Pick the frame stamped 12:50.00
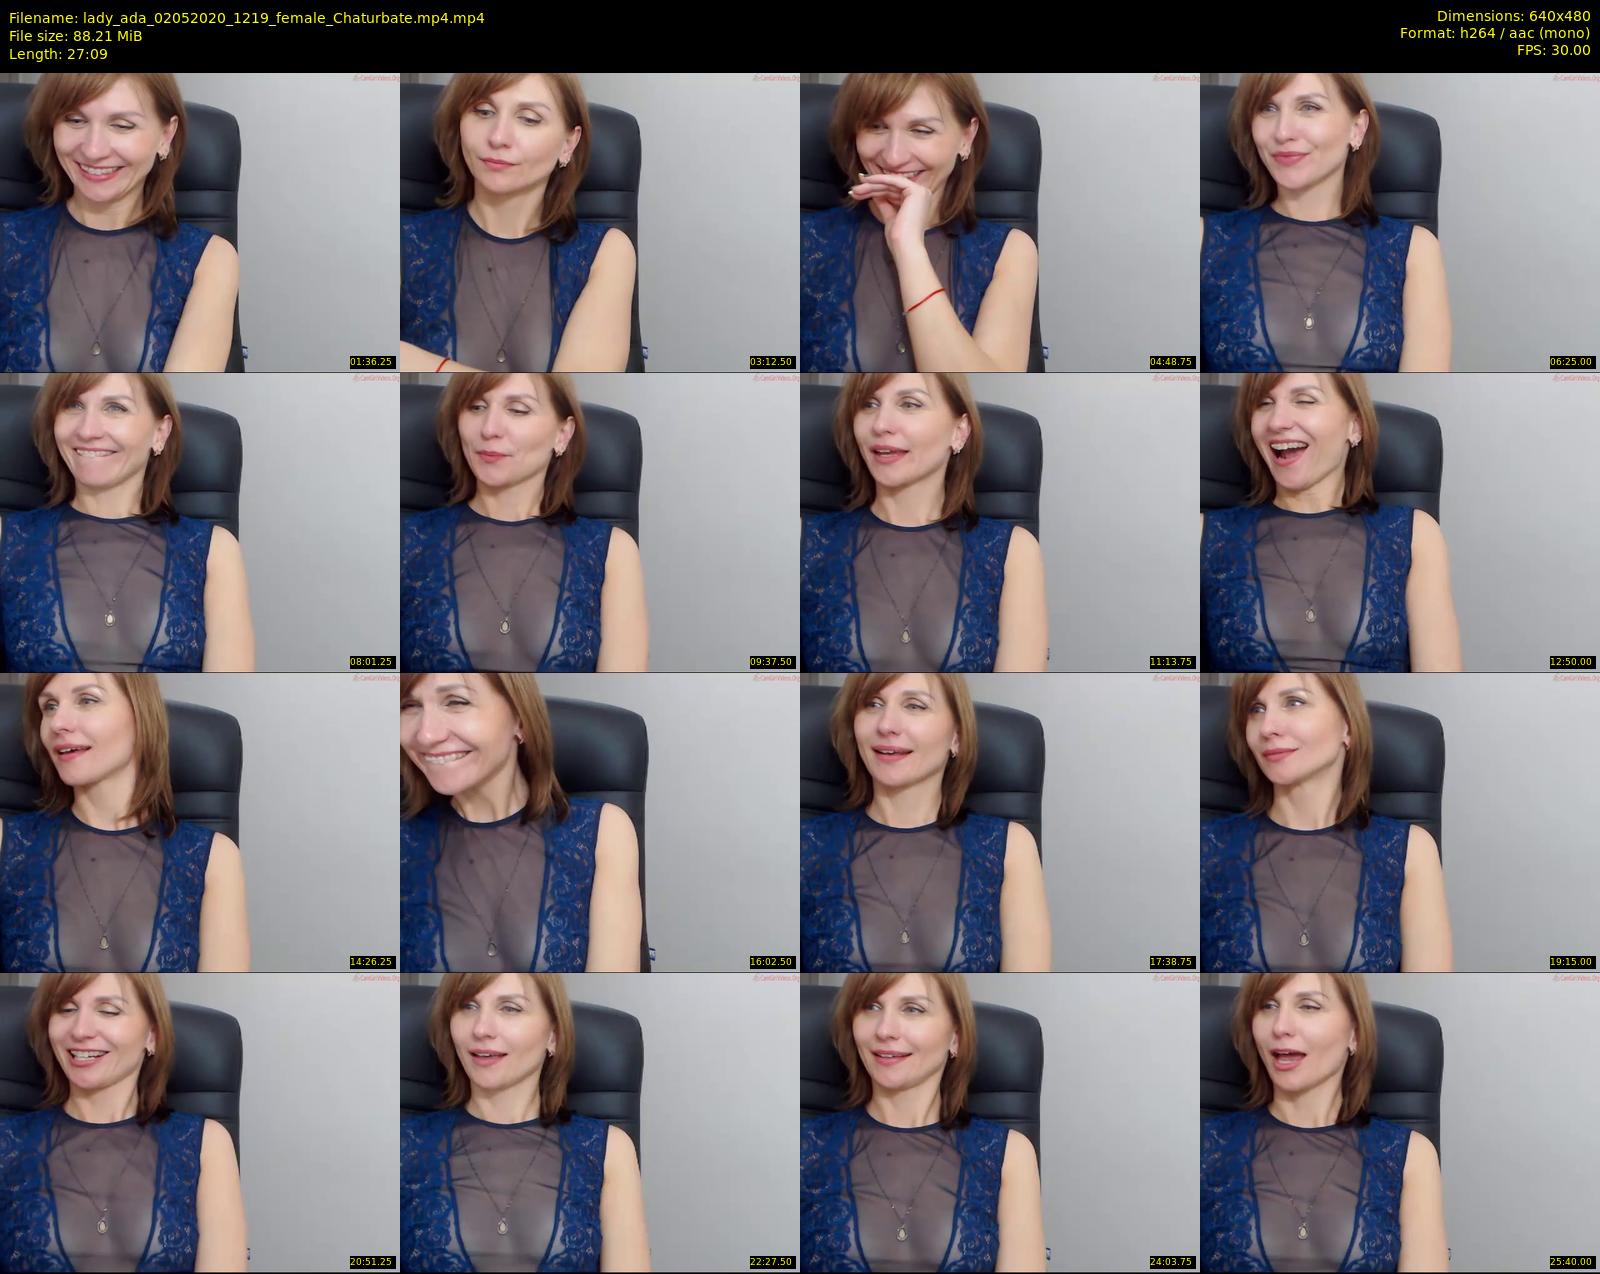The width and height of the screenshot is (1600, 1274). click(1400, 522)
